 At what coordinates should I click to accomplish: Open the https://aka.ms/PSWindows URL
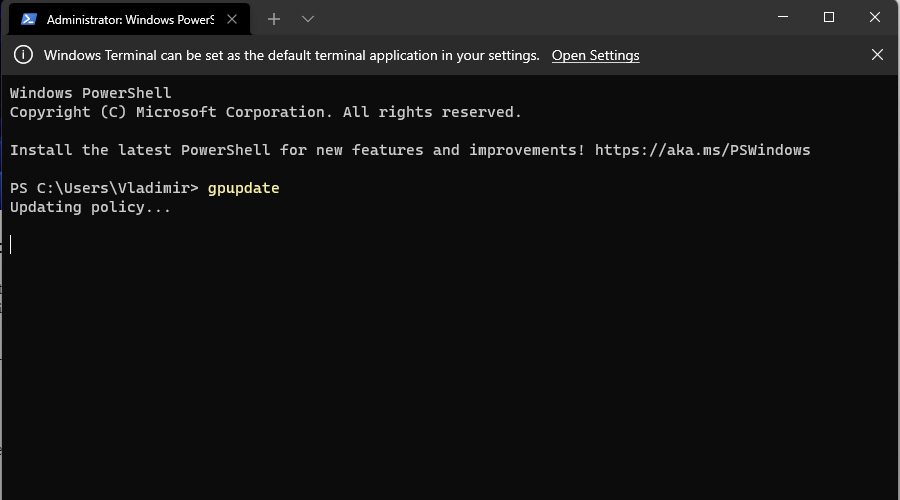[x=702, y=150]
